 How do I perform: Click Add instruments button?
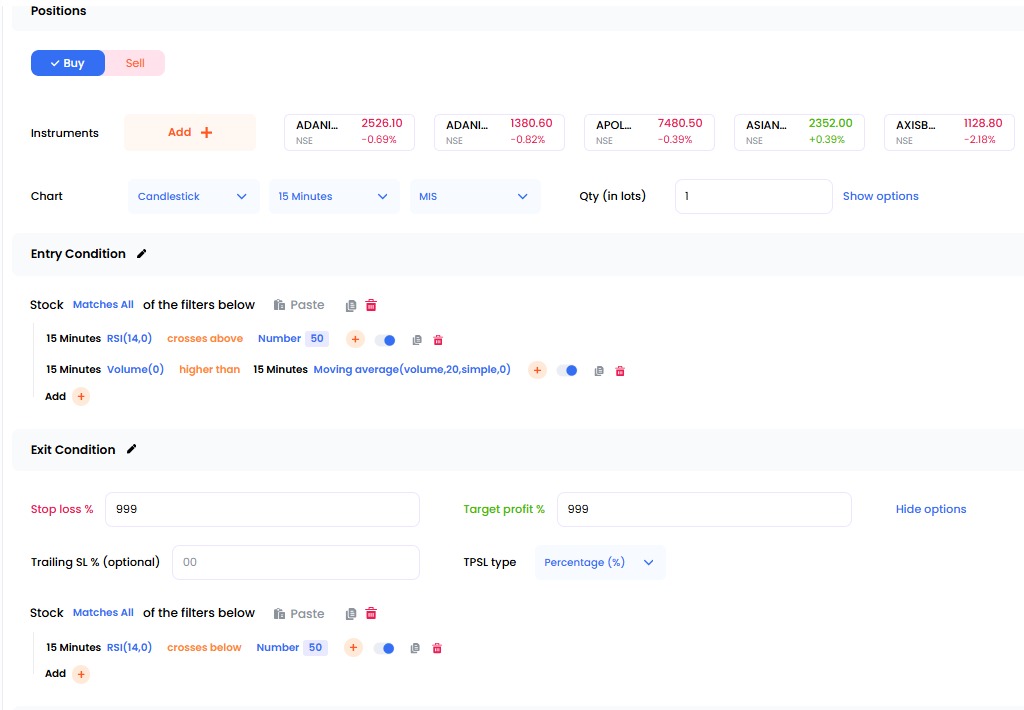(190, 132)
